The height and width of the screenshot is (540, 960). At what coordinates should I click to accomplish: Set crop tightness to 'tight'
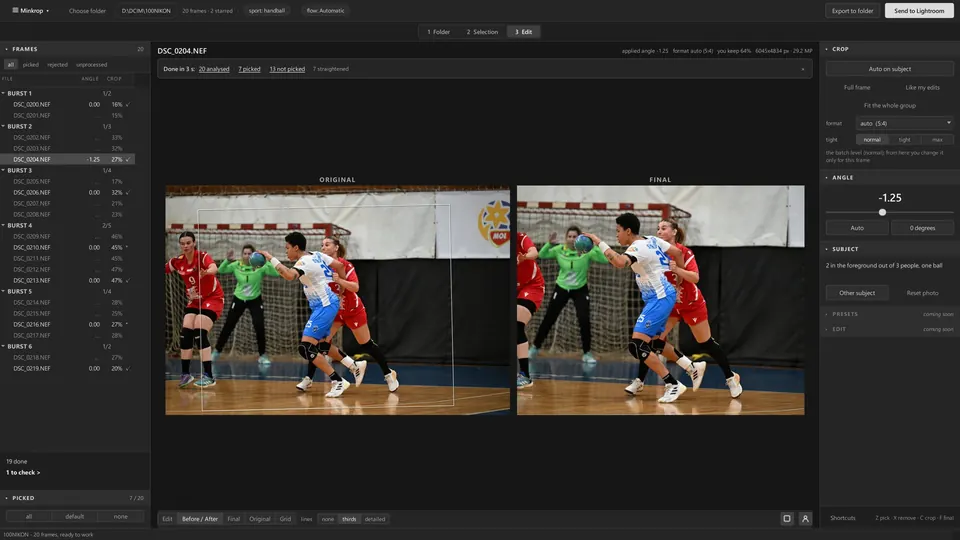pos(904,140)
